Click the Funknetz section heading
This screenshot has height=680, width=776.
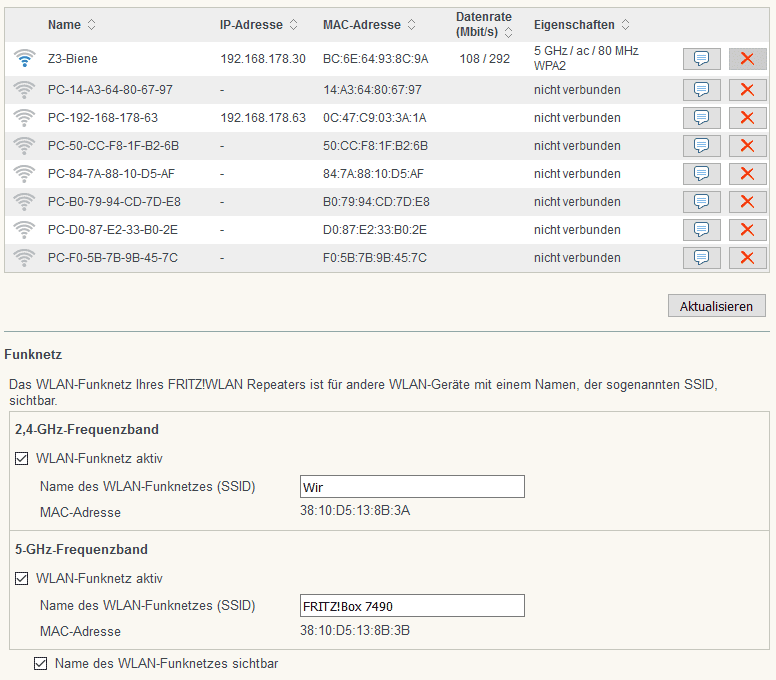coord(33,354)
